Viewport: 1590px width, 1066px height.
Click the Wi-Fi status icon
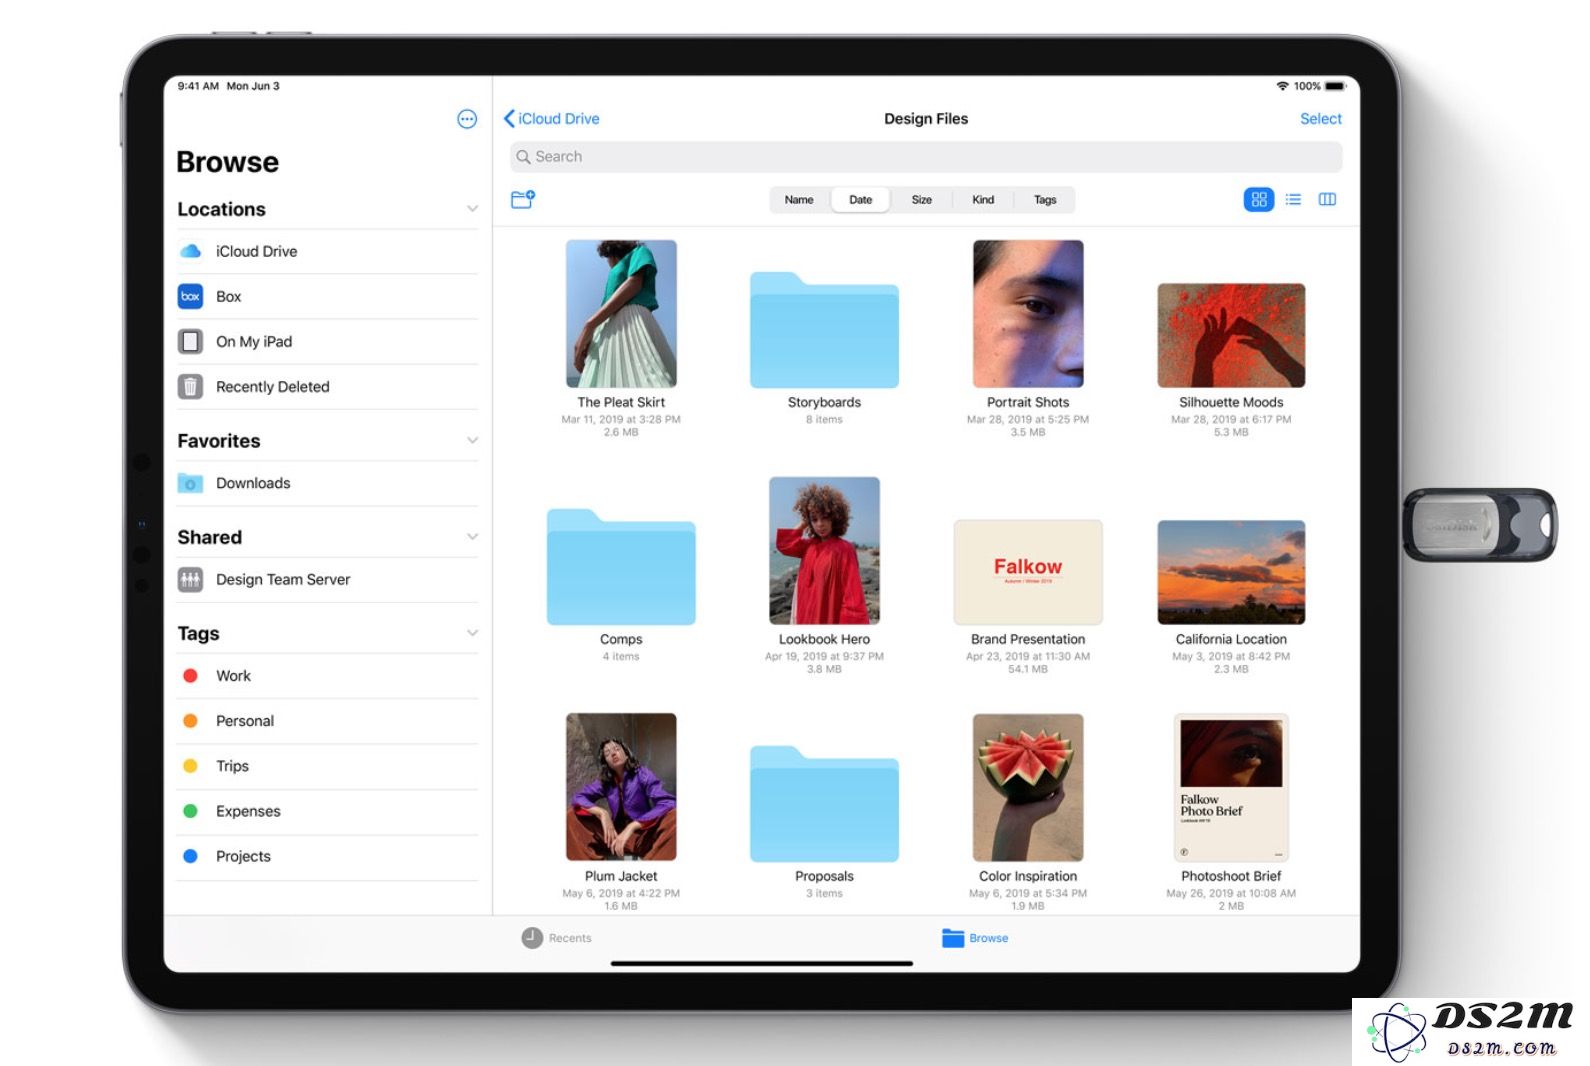pos(1282,86)
